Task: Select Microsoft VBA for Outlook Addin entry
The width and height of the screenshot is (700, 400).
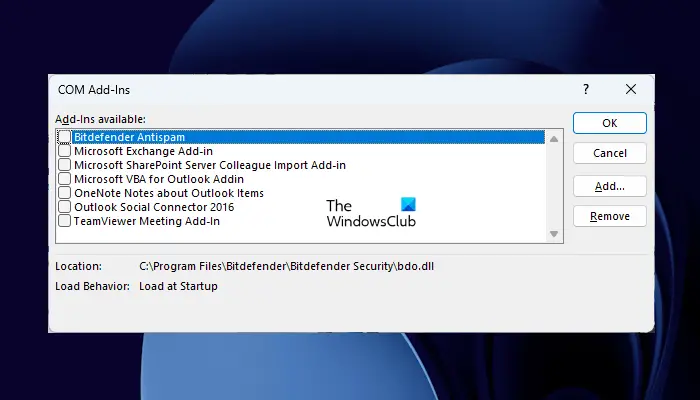Action: [x=159, y=179]
